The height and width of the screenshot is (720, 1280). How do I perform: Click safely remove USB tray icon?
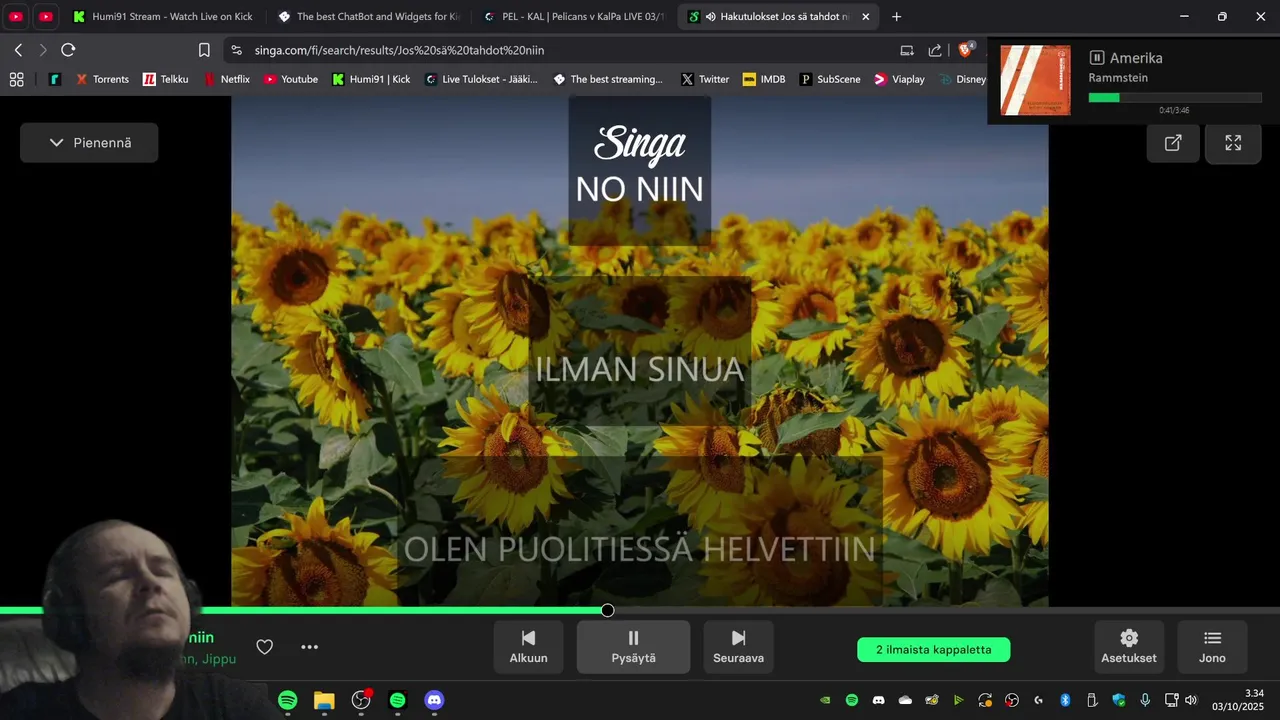tap(1092, 700)
